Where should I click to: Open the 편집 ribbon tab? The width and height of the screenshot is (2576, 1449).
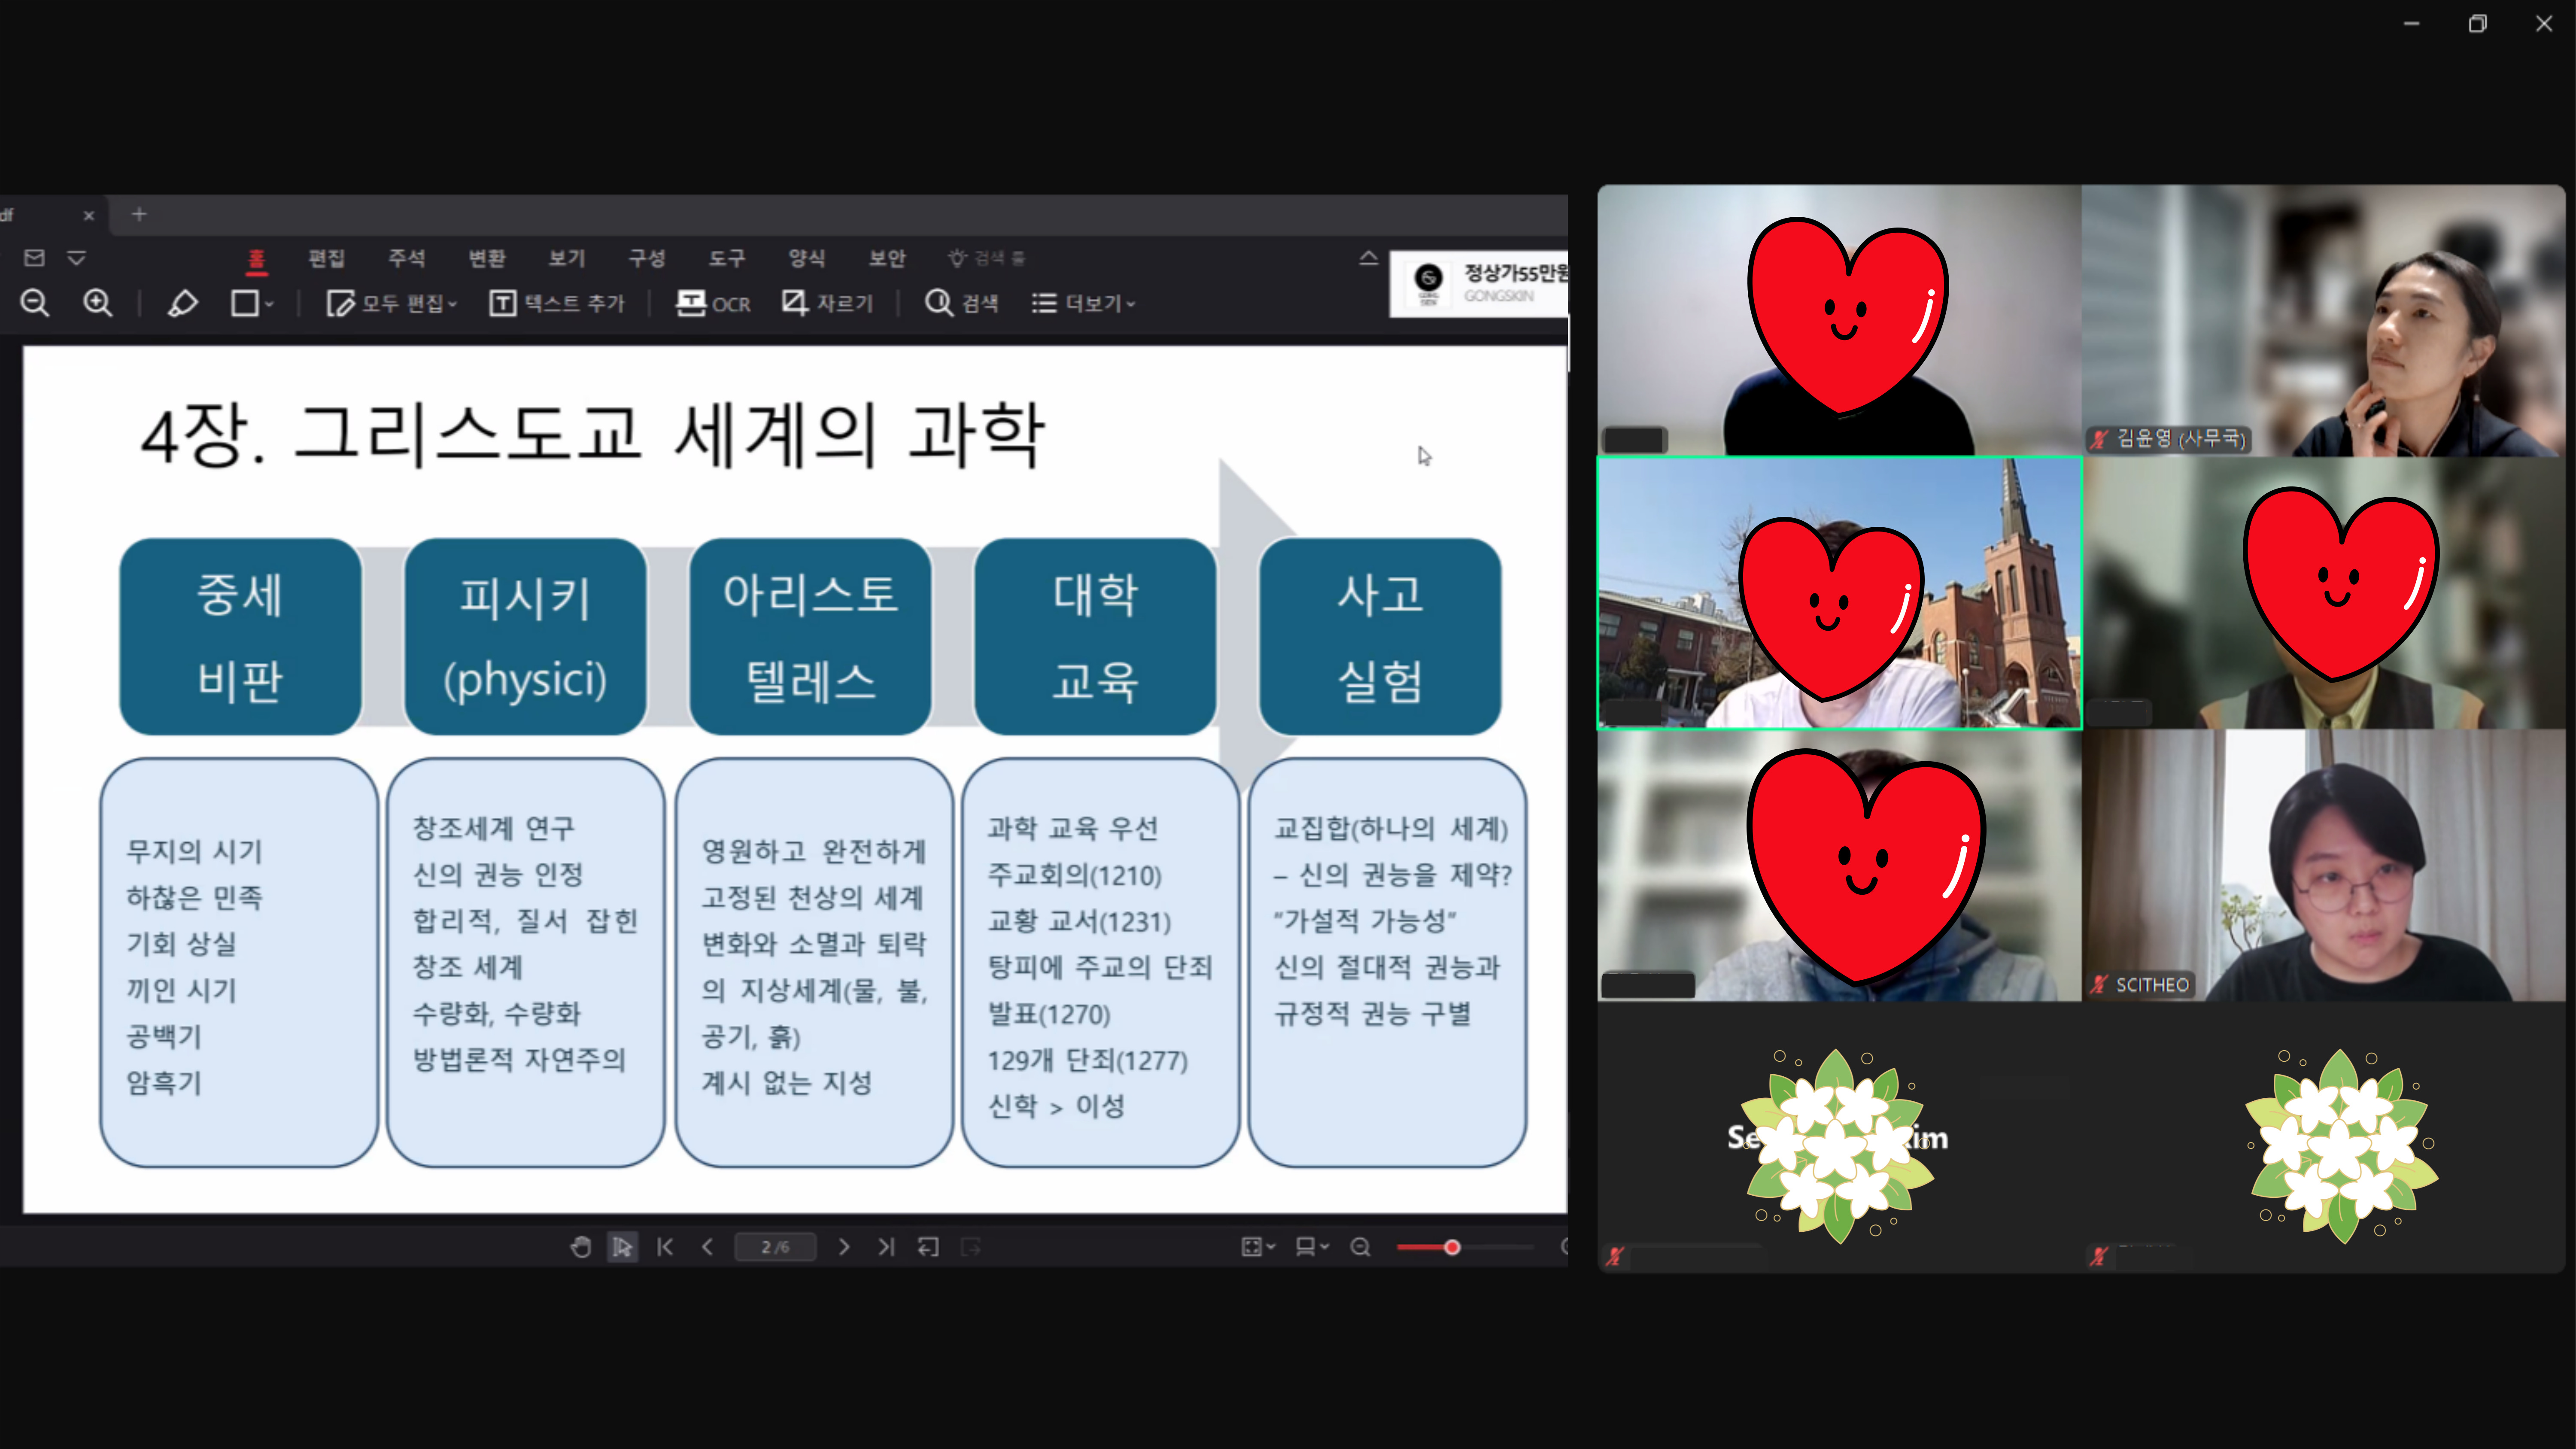coord(326,258)
